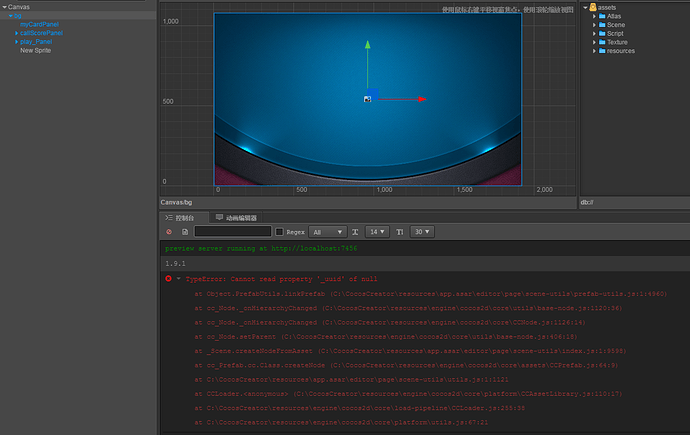Expand the callScorePanel node
The height and width of the screenshot is (435, 690).
(17, 33)
